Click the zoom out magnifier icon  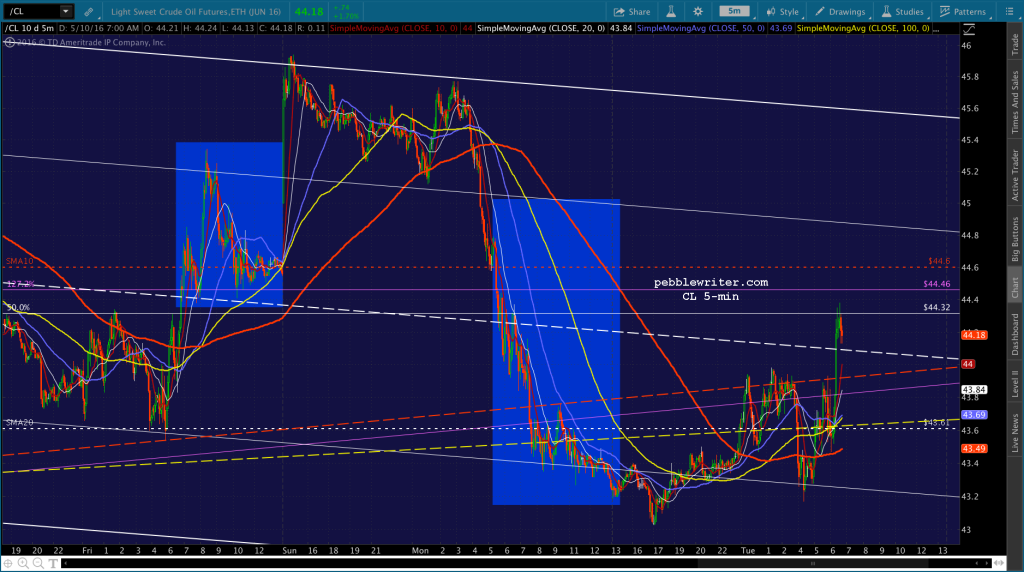(38, 563)
